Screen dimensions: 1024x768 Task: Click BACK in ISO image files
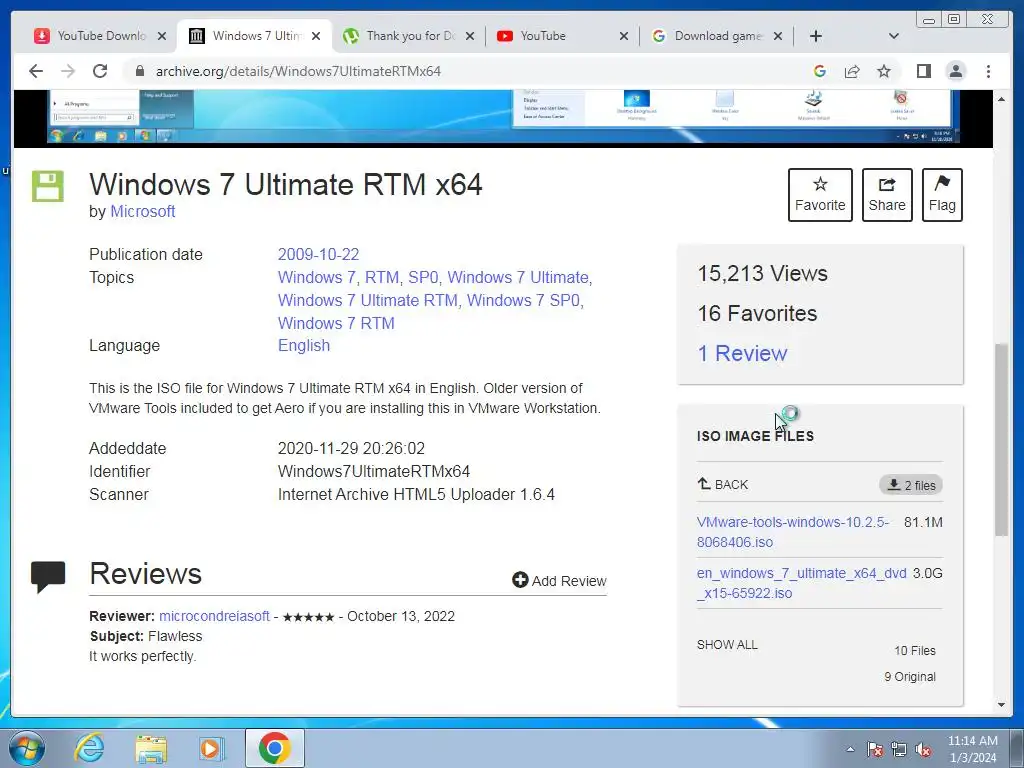[723, 485]
